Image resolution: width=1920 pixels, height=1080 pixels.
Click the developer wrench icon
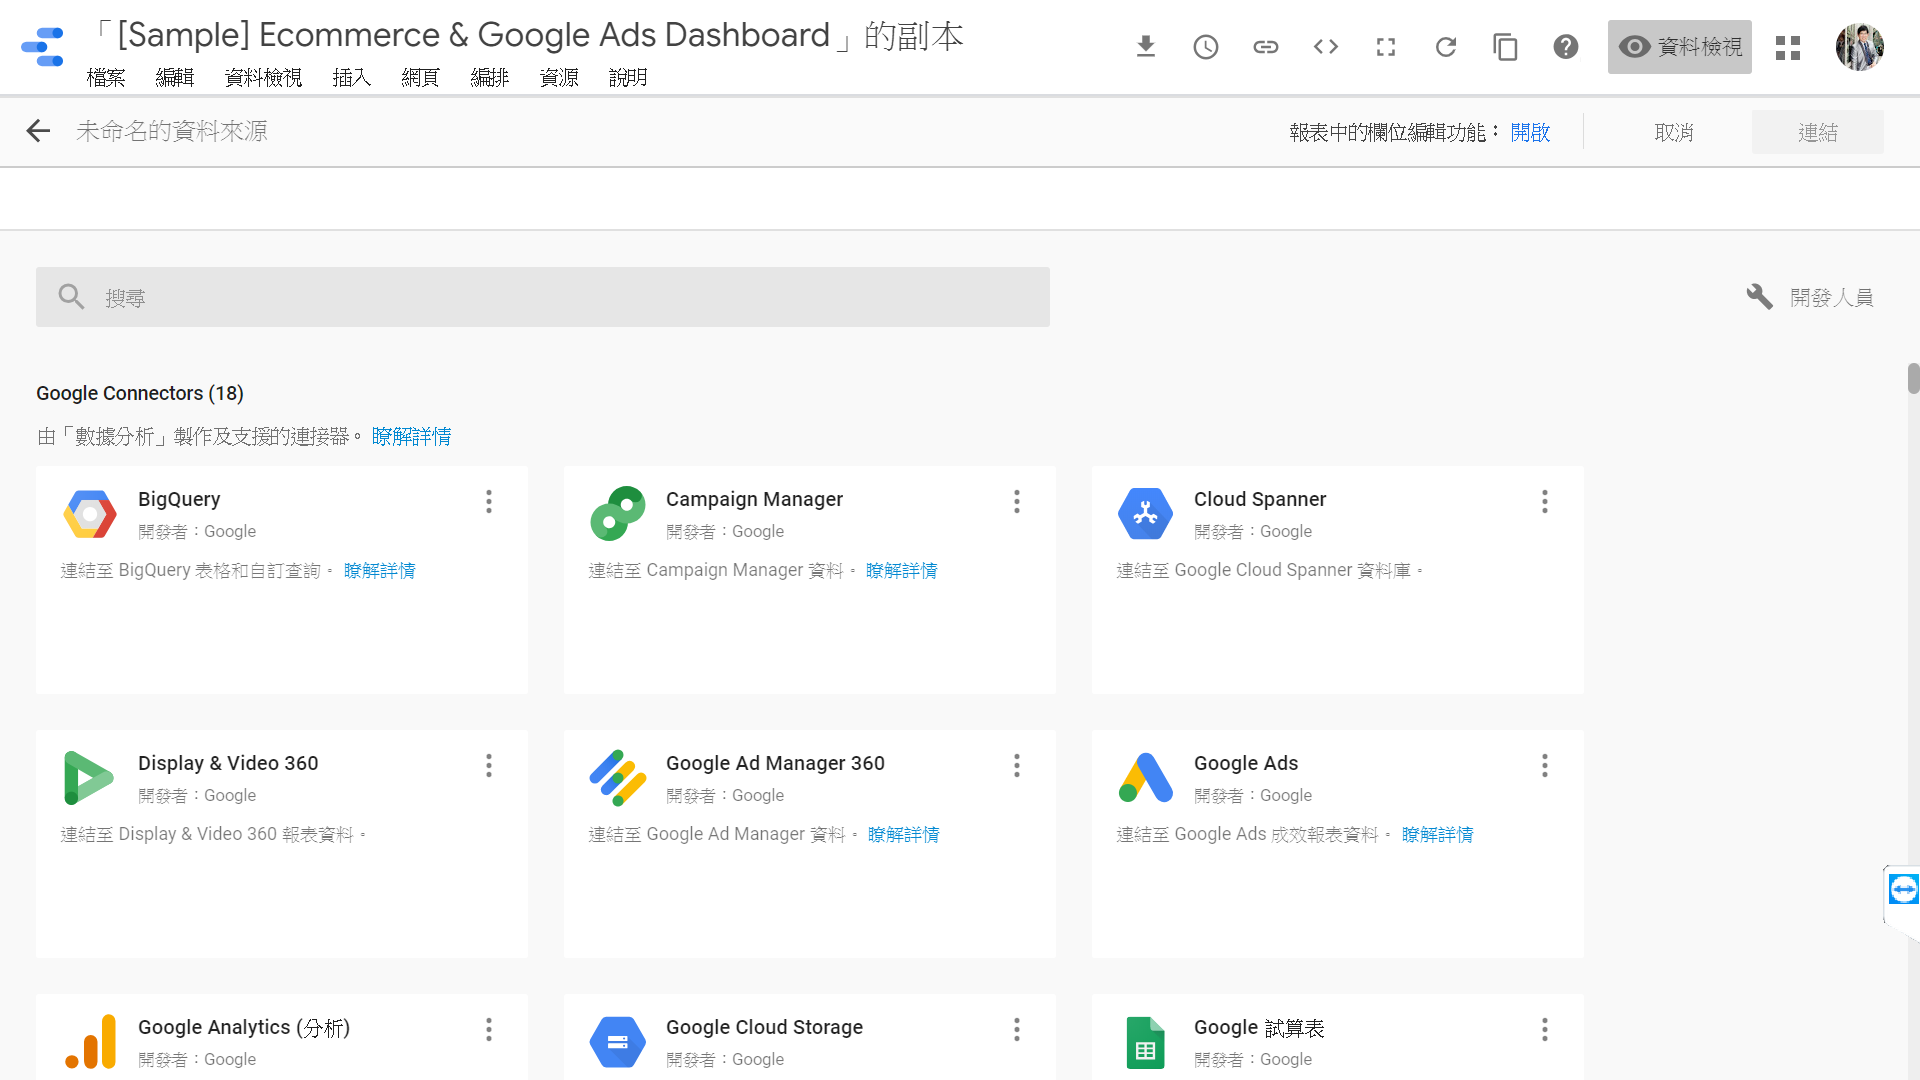1759,297
